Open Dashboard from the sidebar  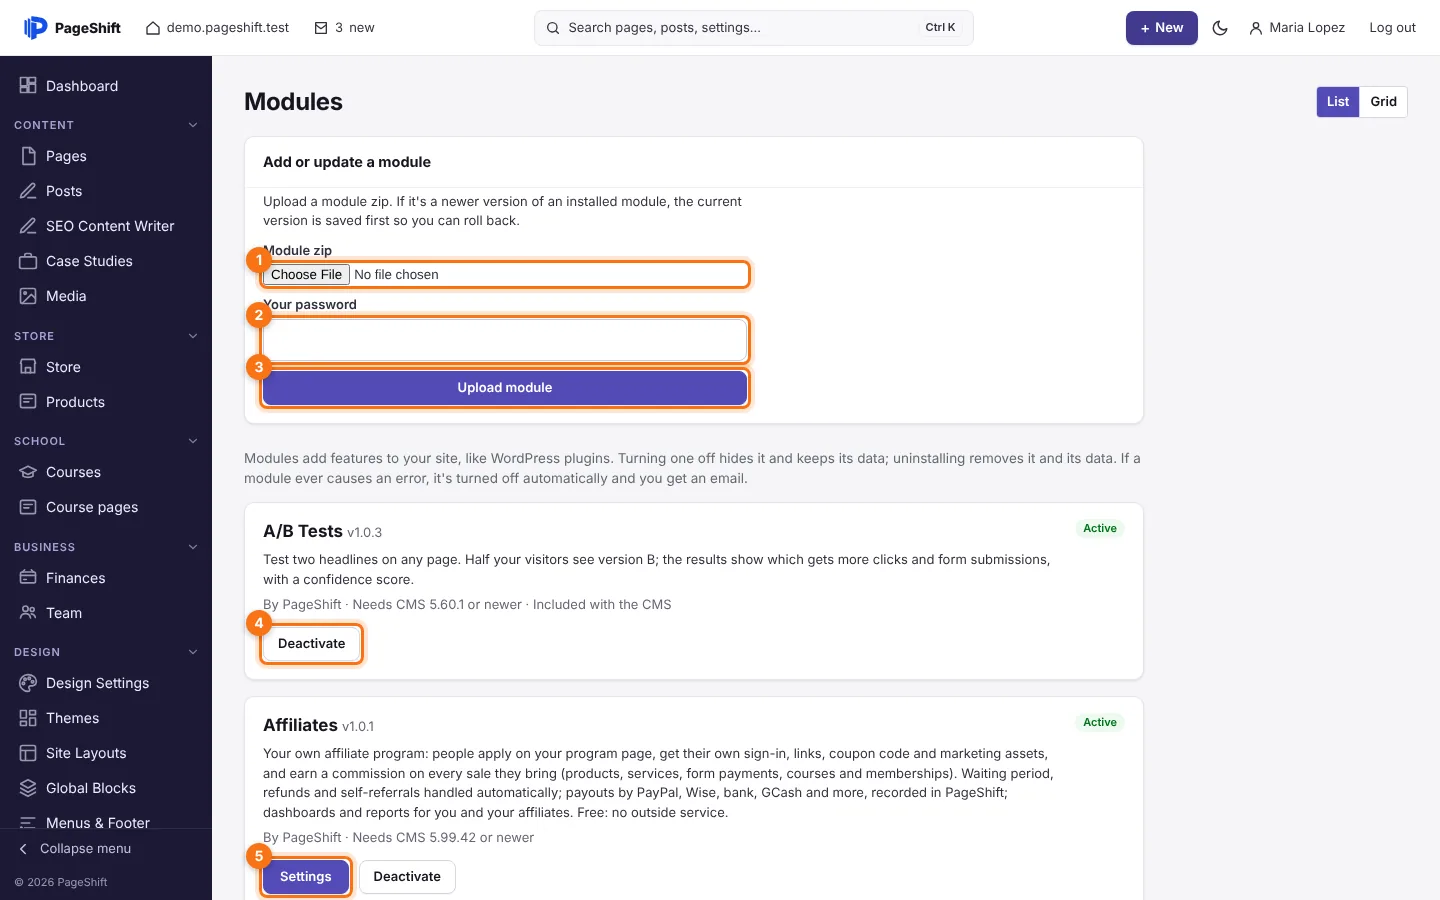point(106,86)
